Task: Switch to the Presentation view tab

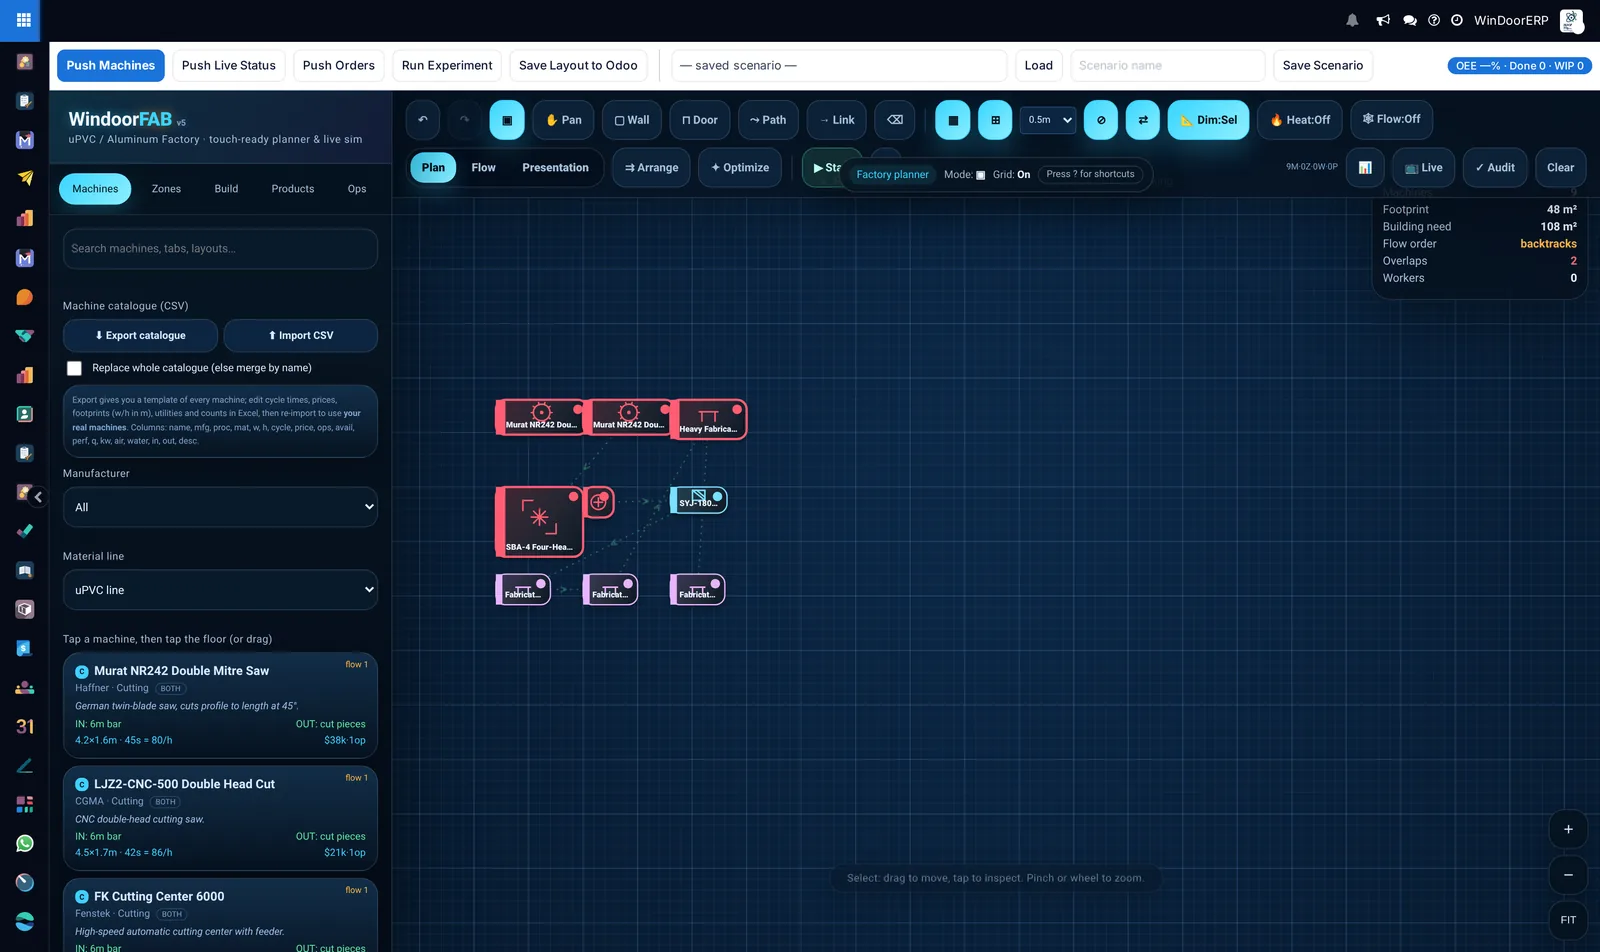Action: click(x=555, y=167)
